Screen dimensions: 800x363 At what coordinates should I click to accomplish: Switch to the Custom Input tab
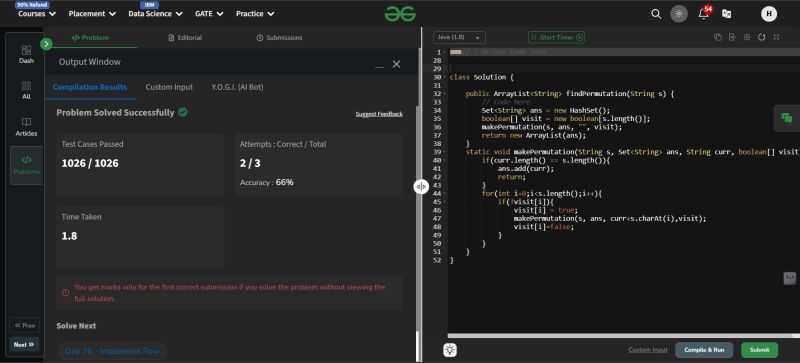[x=169, y=87]
